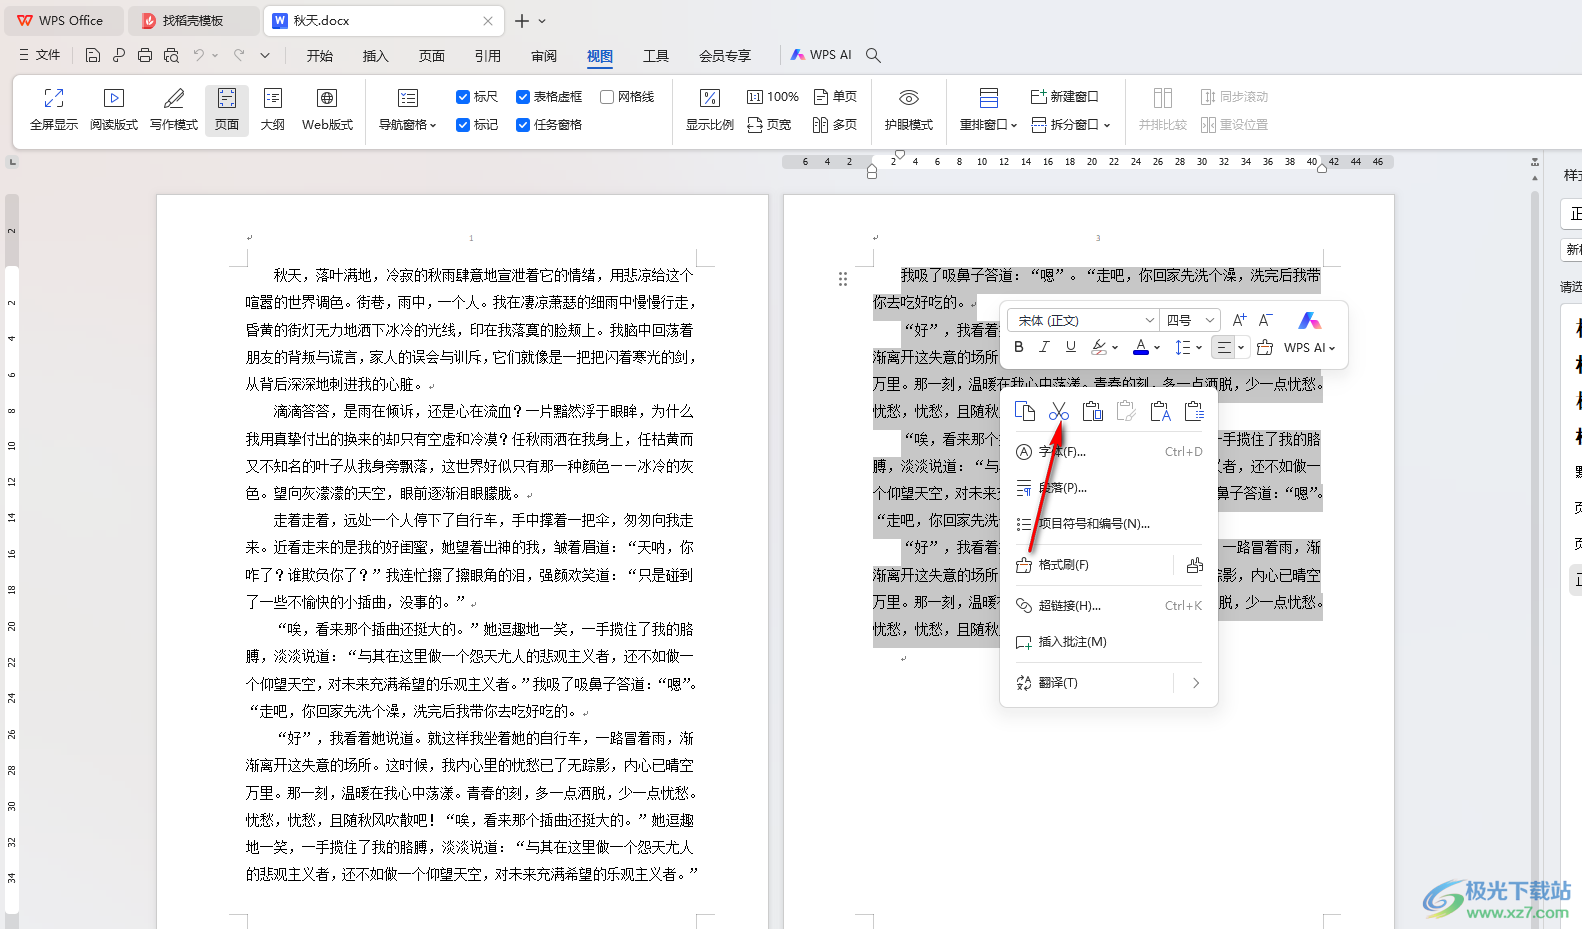
Task: Click the Bold button in floating toolbar
Action: 1019,347
